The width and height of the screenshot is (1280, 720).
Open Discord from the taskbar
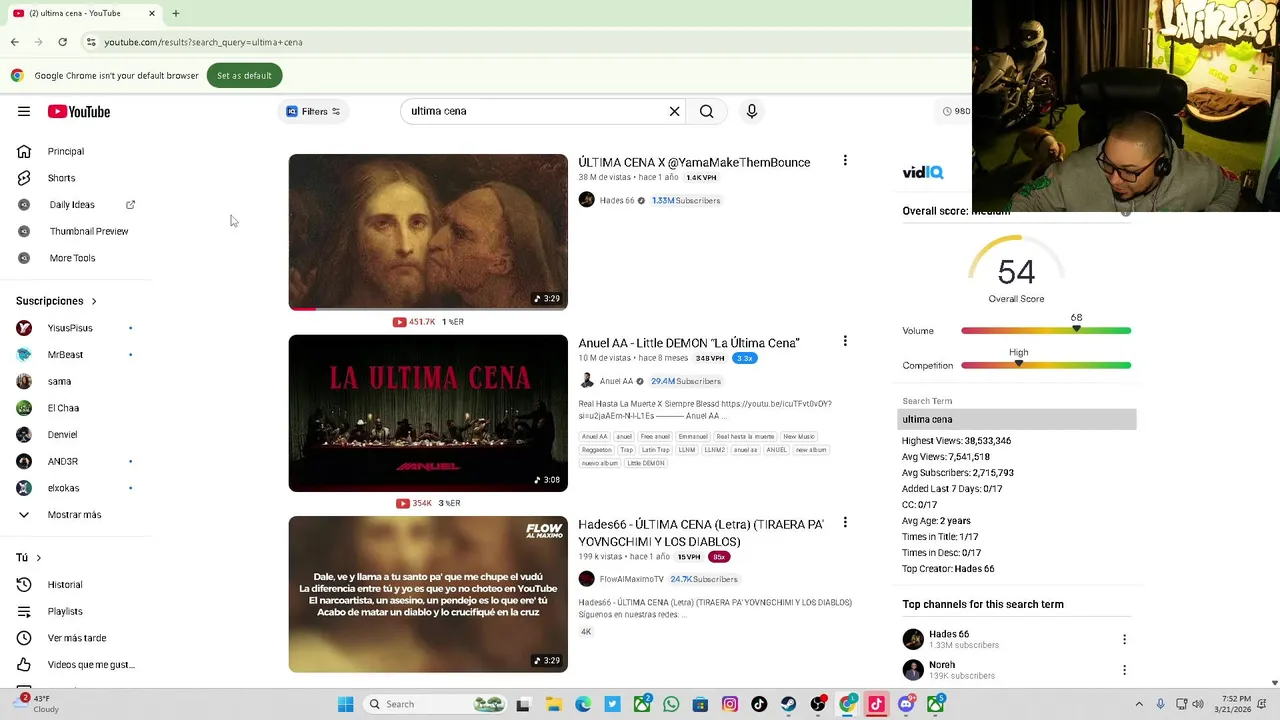(x=906, y=704)
